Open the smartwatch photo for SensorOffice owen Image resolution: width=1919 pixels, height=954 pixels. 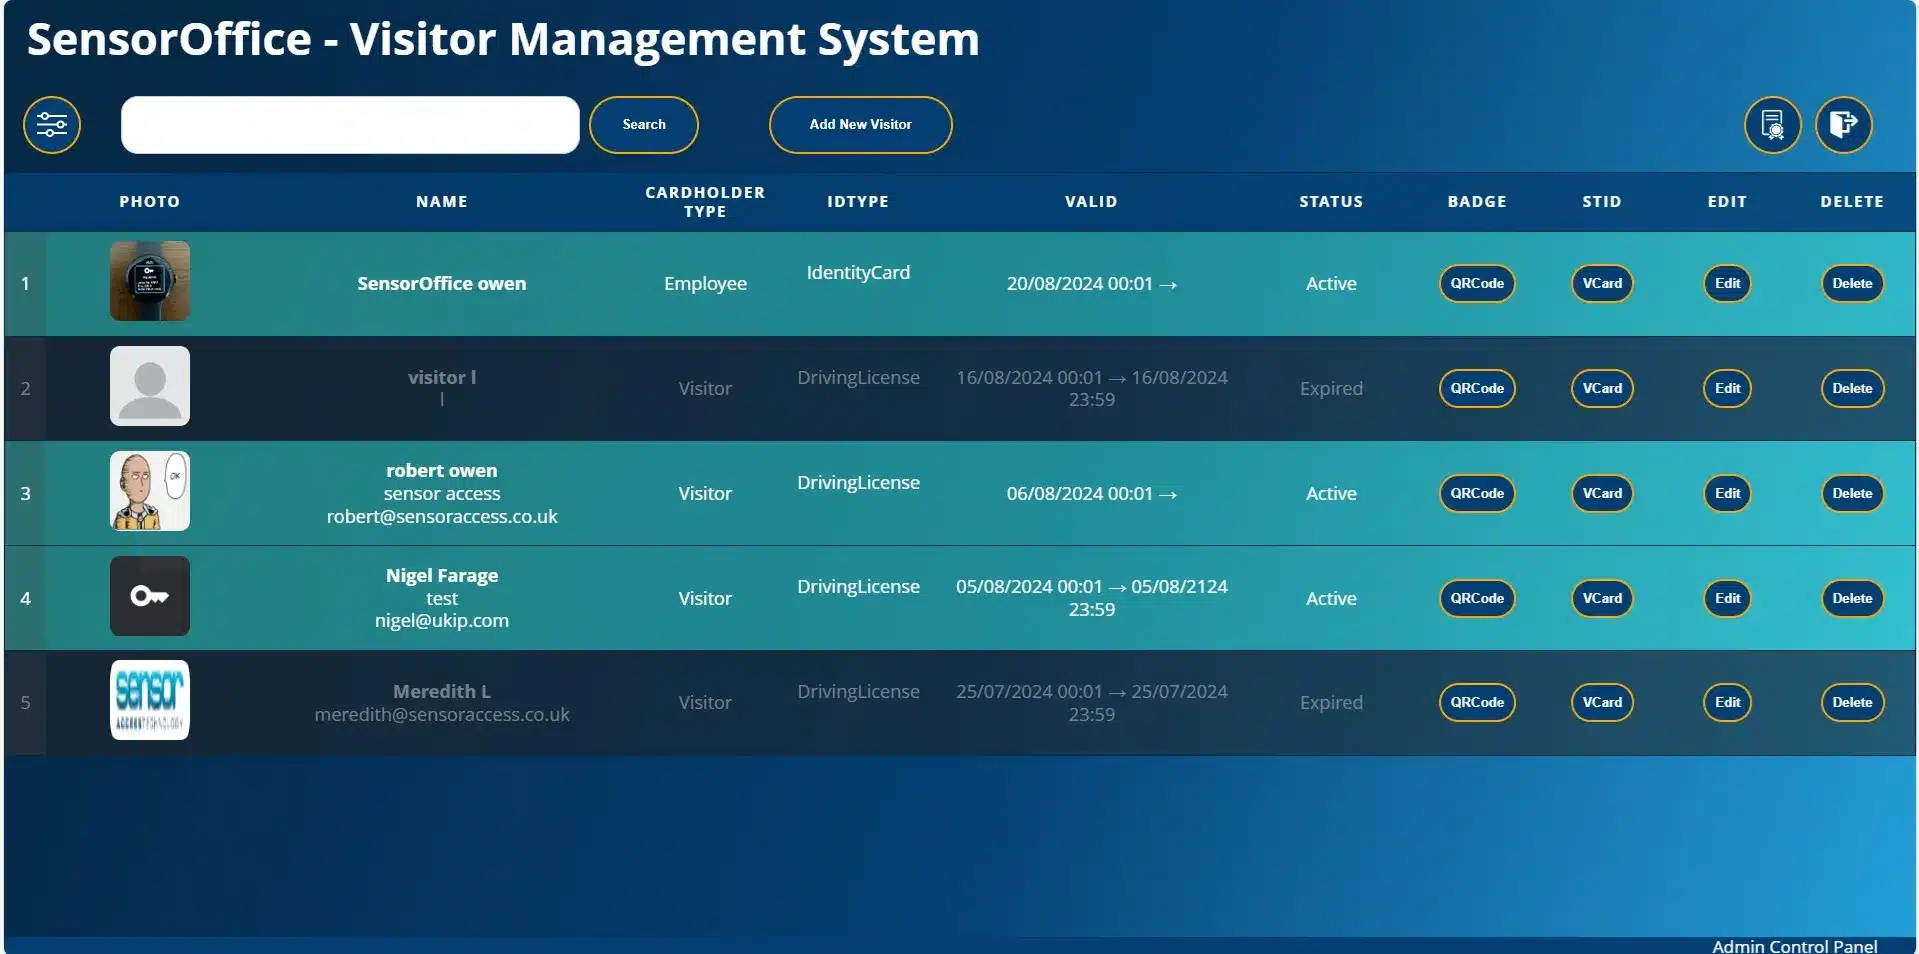(x=150, y=281)
